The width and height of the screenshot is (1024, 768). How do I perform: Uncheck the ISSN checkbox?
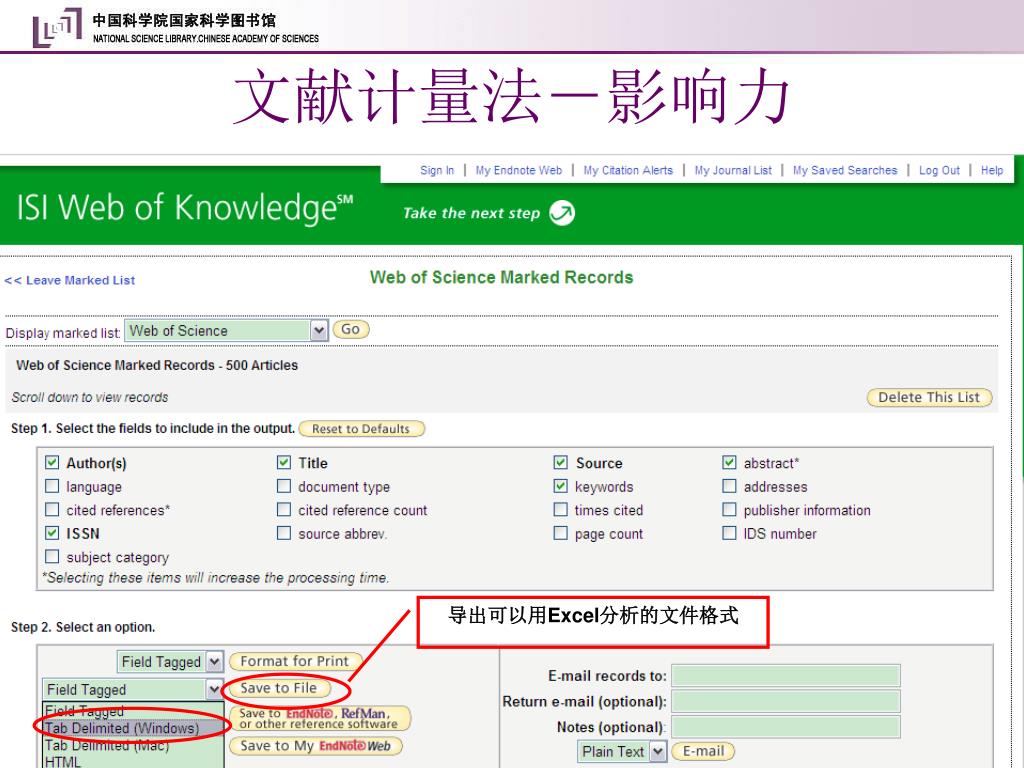click(x=52, y=533)
